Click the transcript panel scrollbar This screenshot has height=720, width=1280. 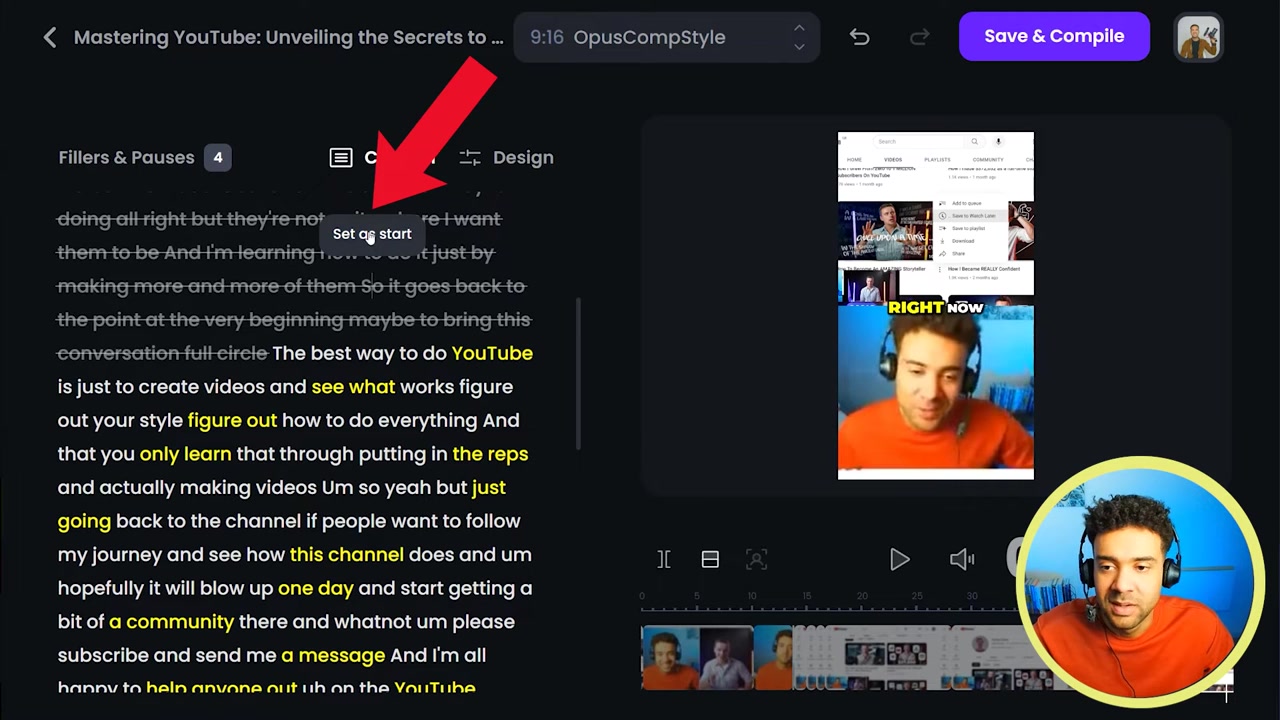coord(579,375)
